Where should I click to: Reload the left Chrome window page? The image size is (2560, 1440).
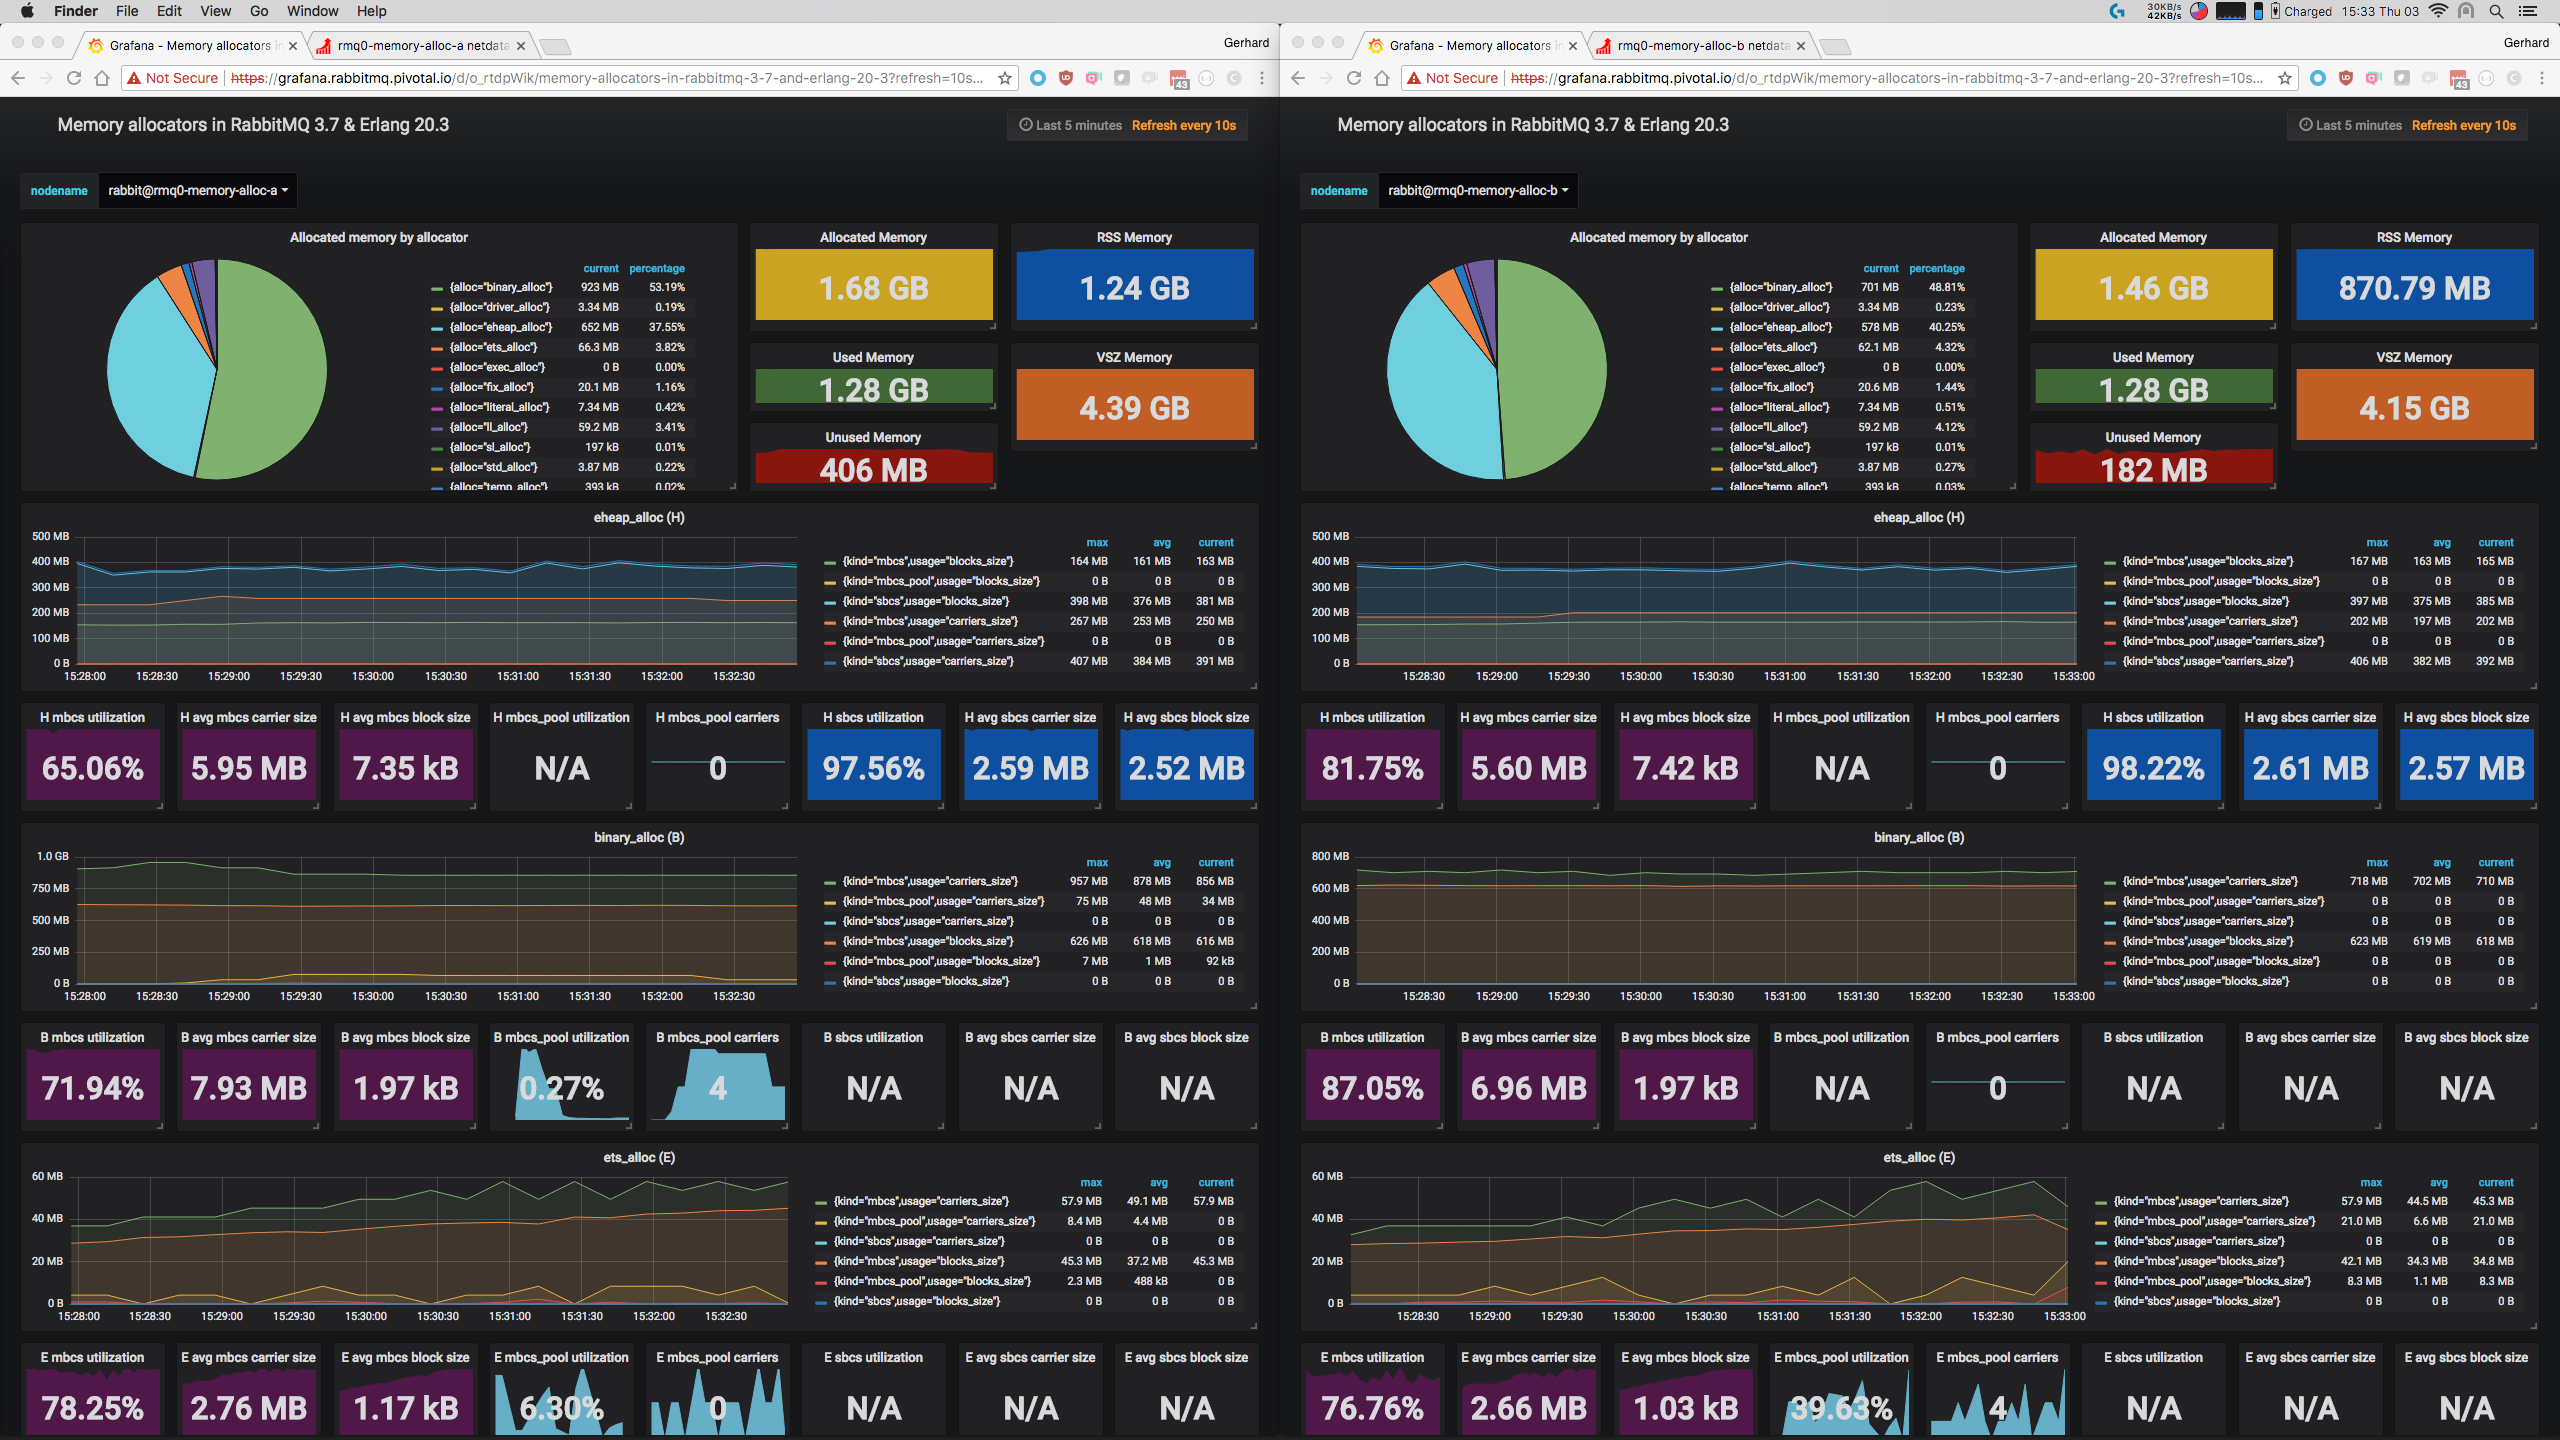73,78
